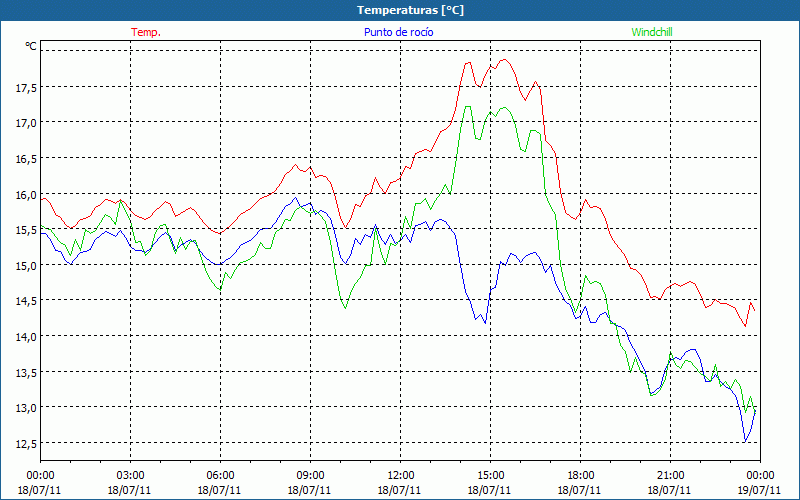This screenshot has height=500, width=800.
Task: Click the 15,0 y-axis value
Action: 26,266
